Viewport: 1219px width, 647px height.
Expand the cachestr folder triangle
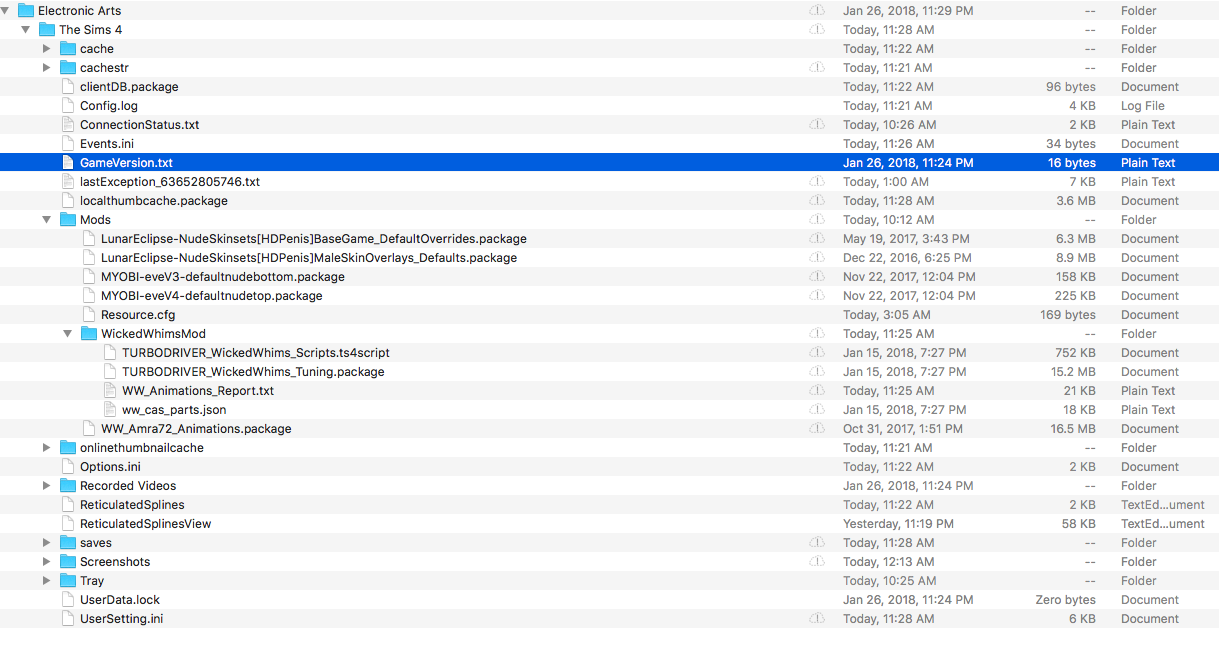pyautogui.click(x=47, y=68)
